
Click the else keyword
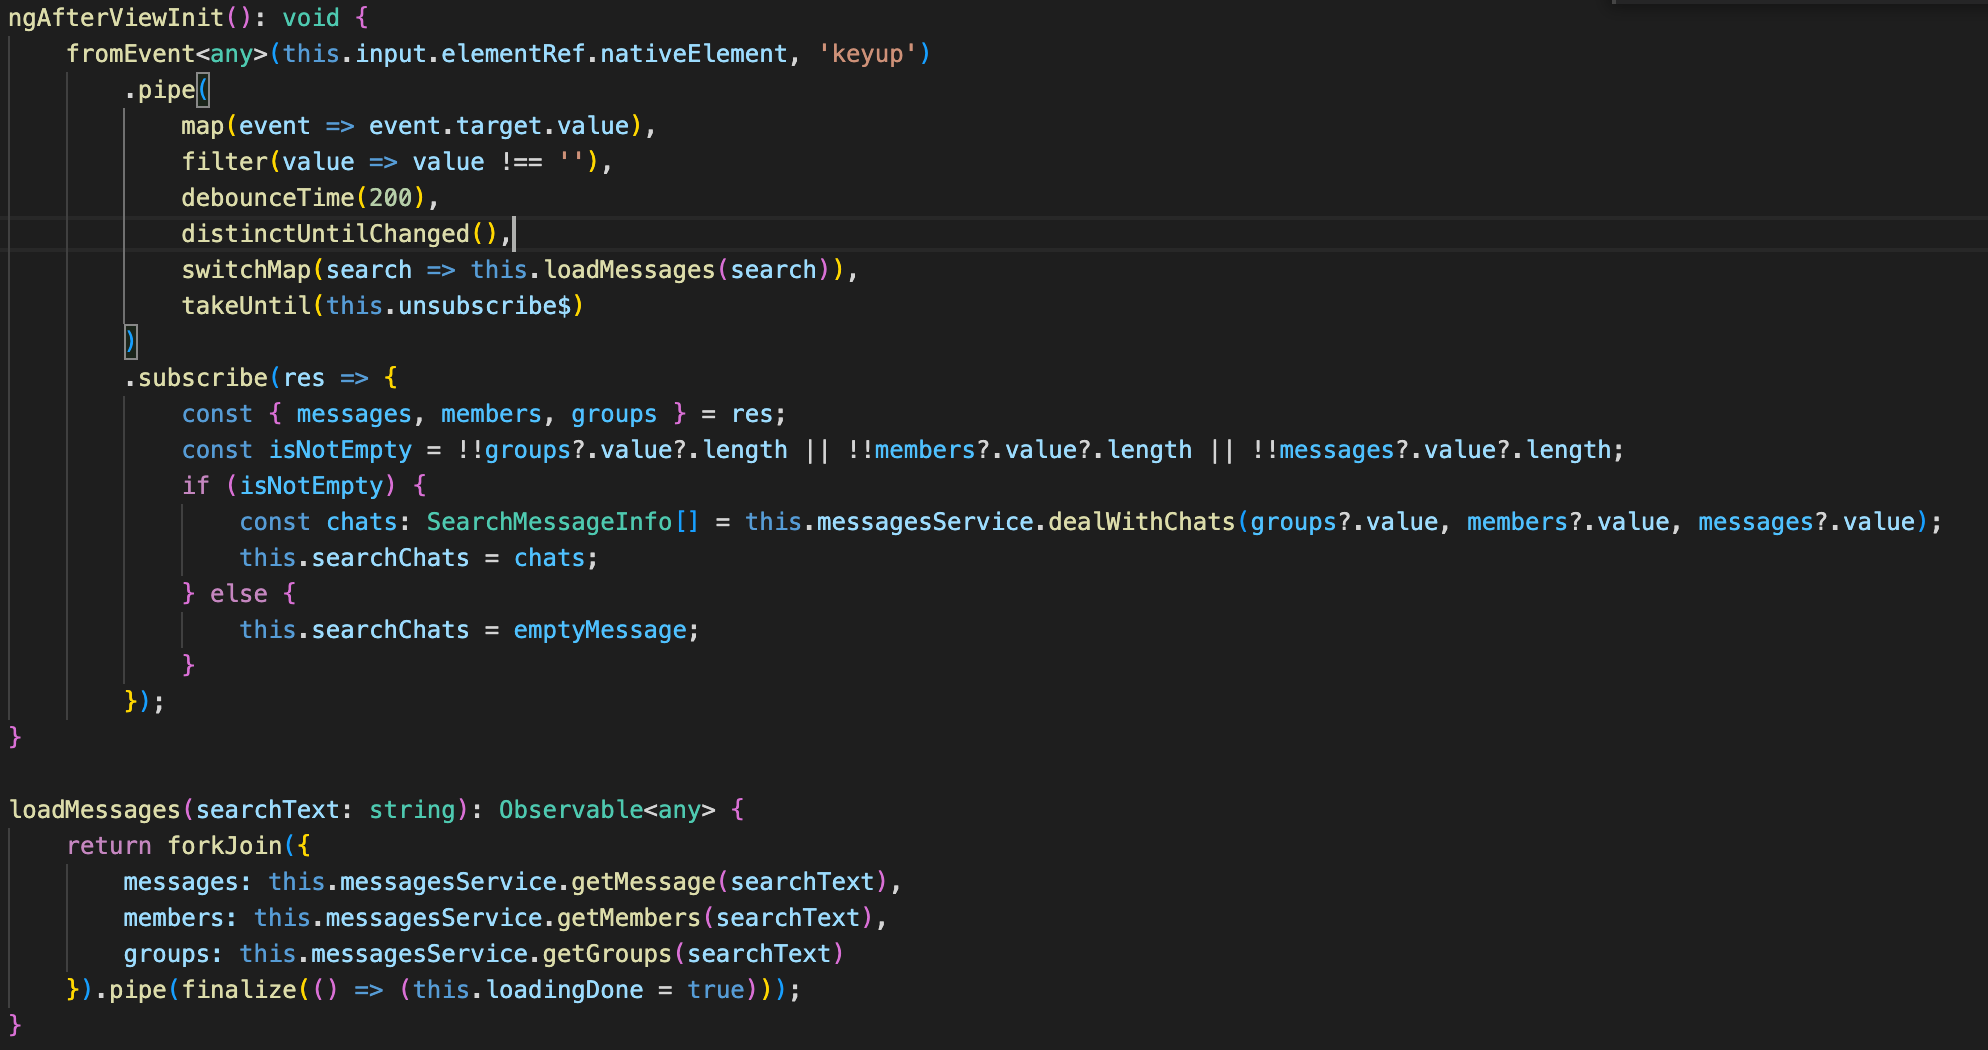click(x=238, y=594)
